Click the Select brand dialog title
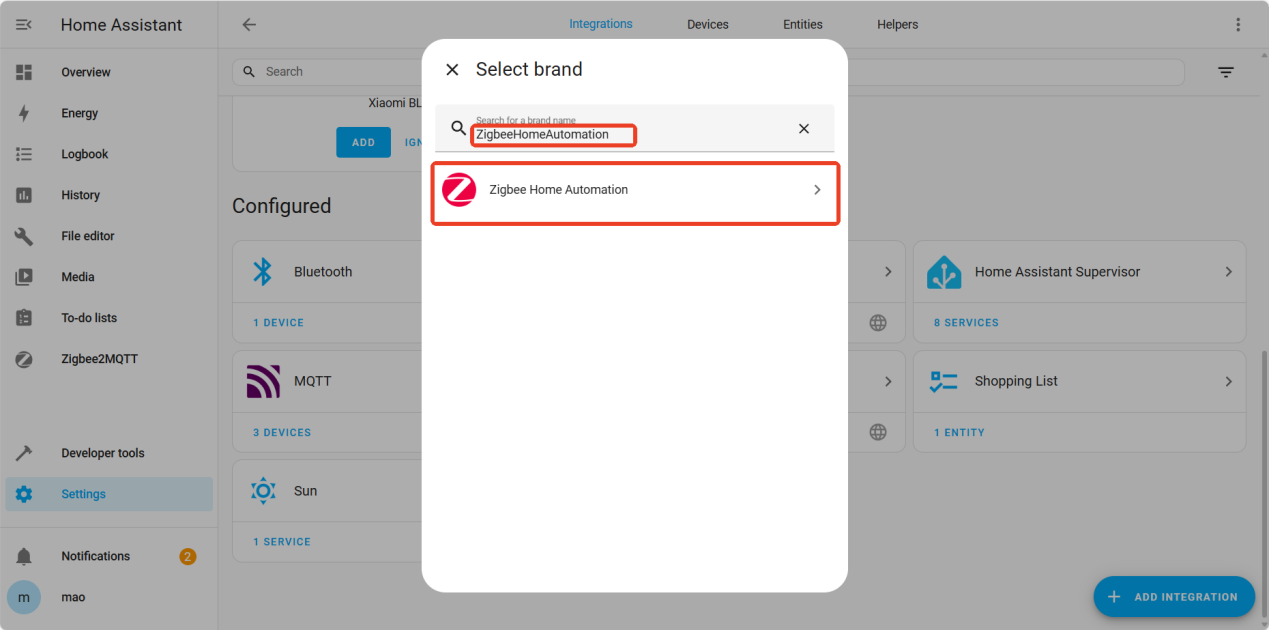The width and height of the screenshot is (1269, 630). coord(529,69)
